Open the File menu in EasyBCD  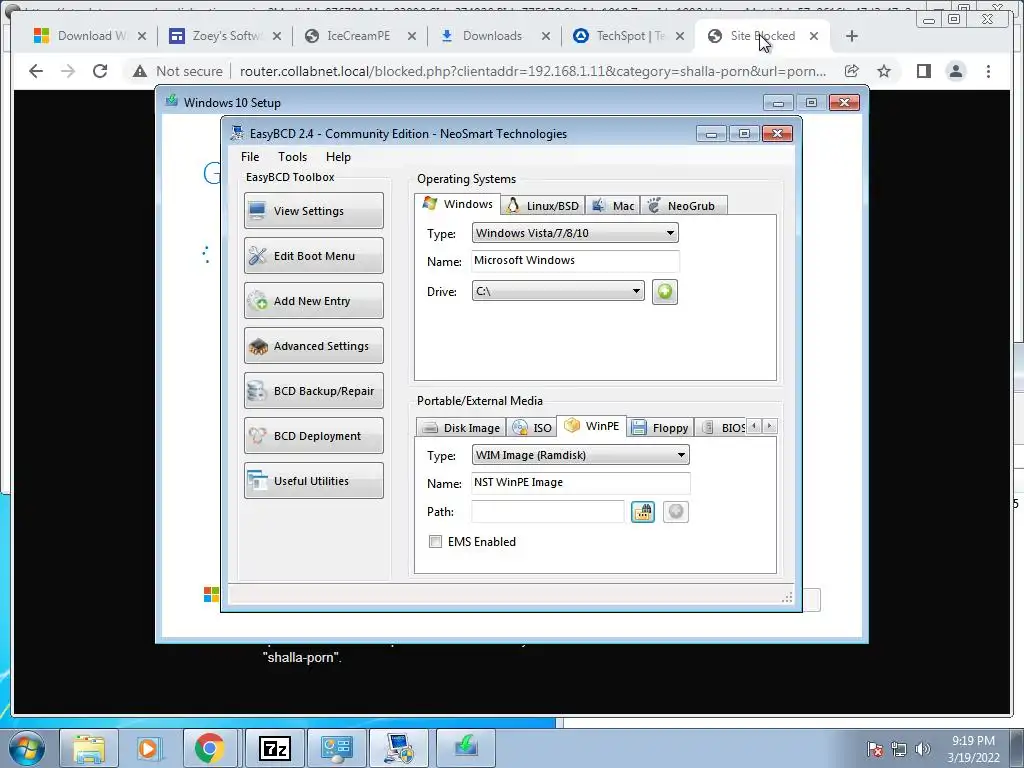pyautogui.click(x=250, y=157)
